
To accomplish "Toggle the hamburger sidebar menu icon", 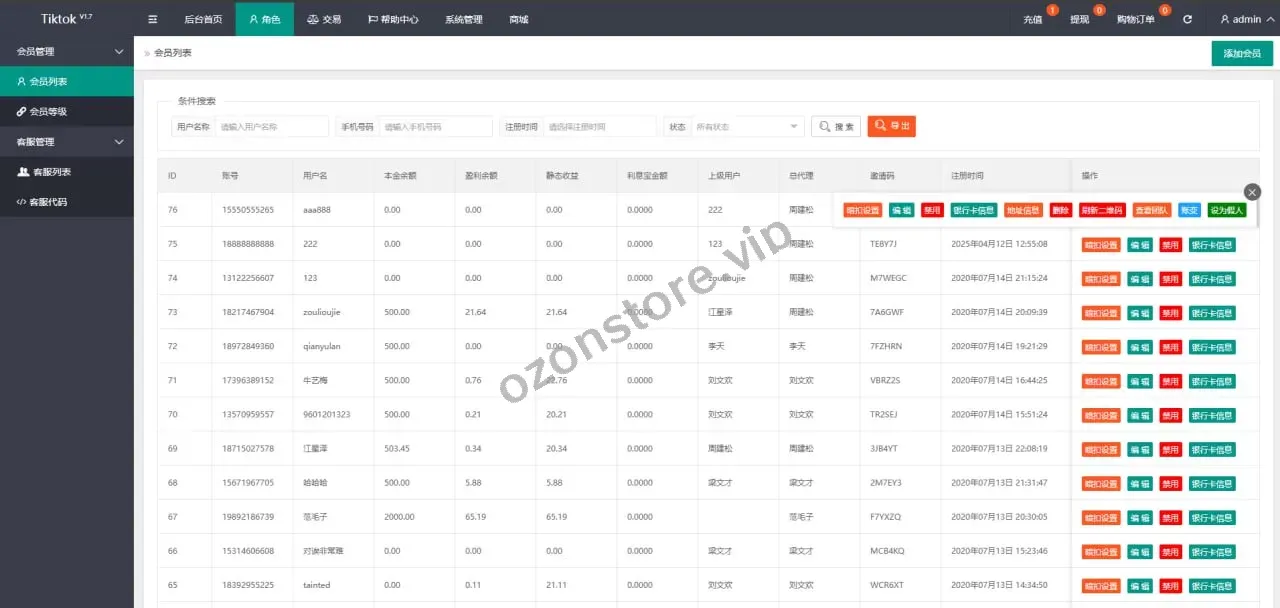I will (x=152, y=19).
